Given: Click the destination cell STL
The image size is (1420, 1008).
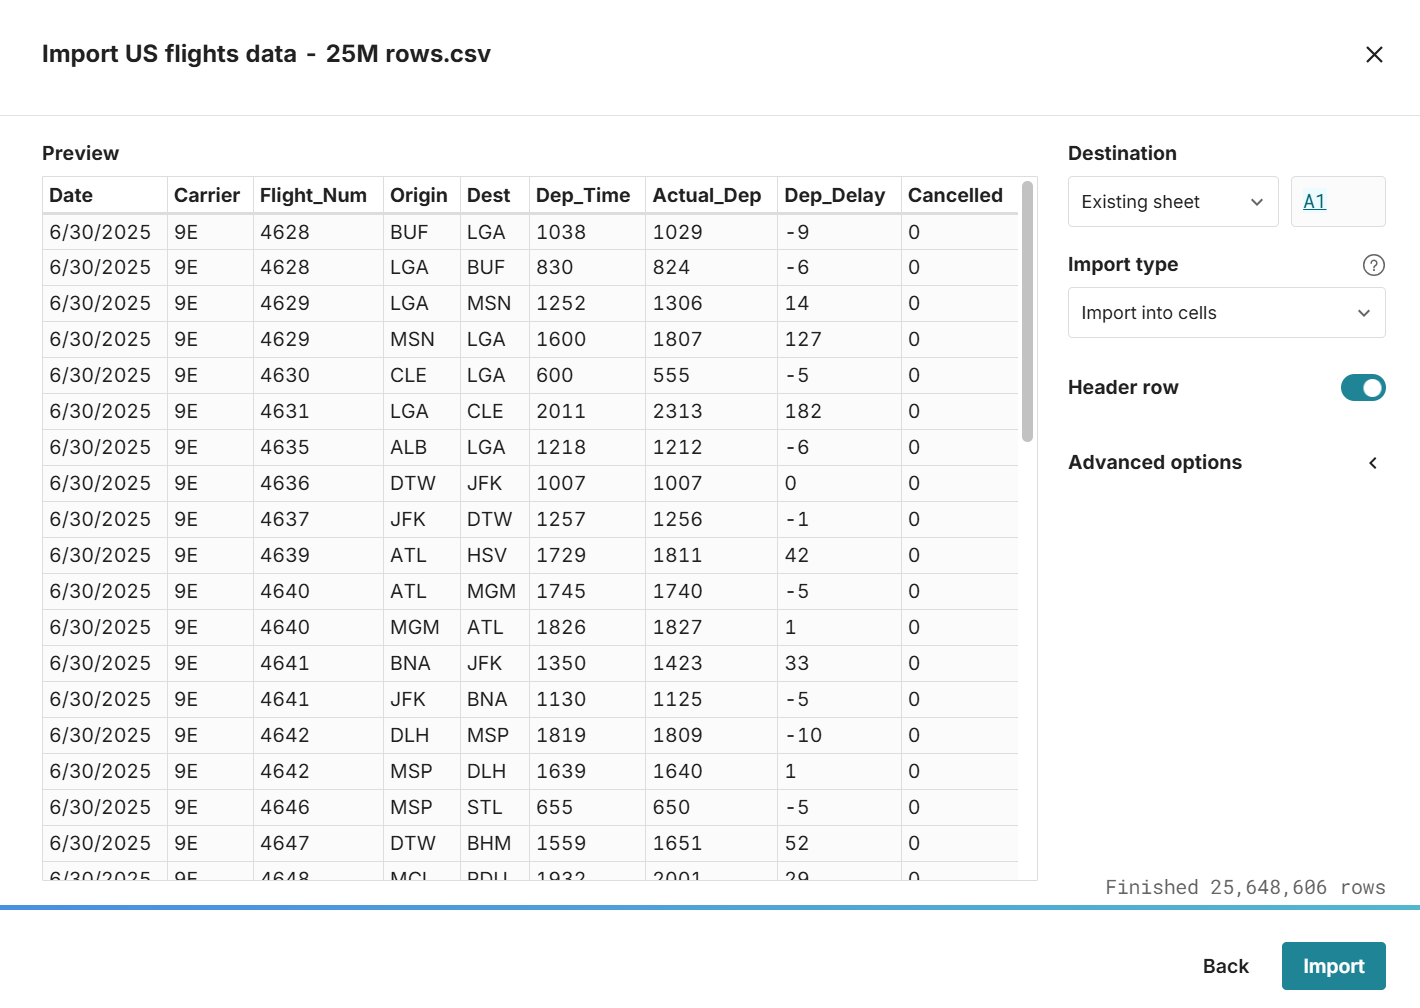Looking at the screenshot, I should coord(495,808).
